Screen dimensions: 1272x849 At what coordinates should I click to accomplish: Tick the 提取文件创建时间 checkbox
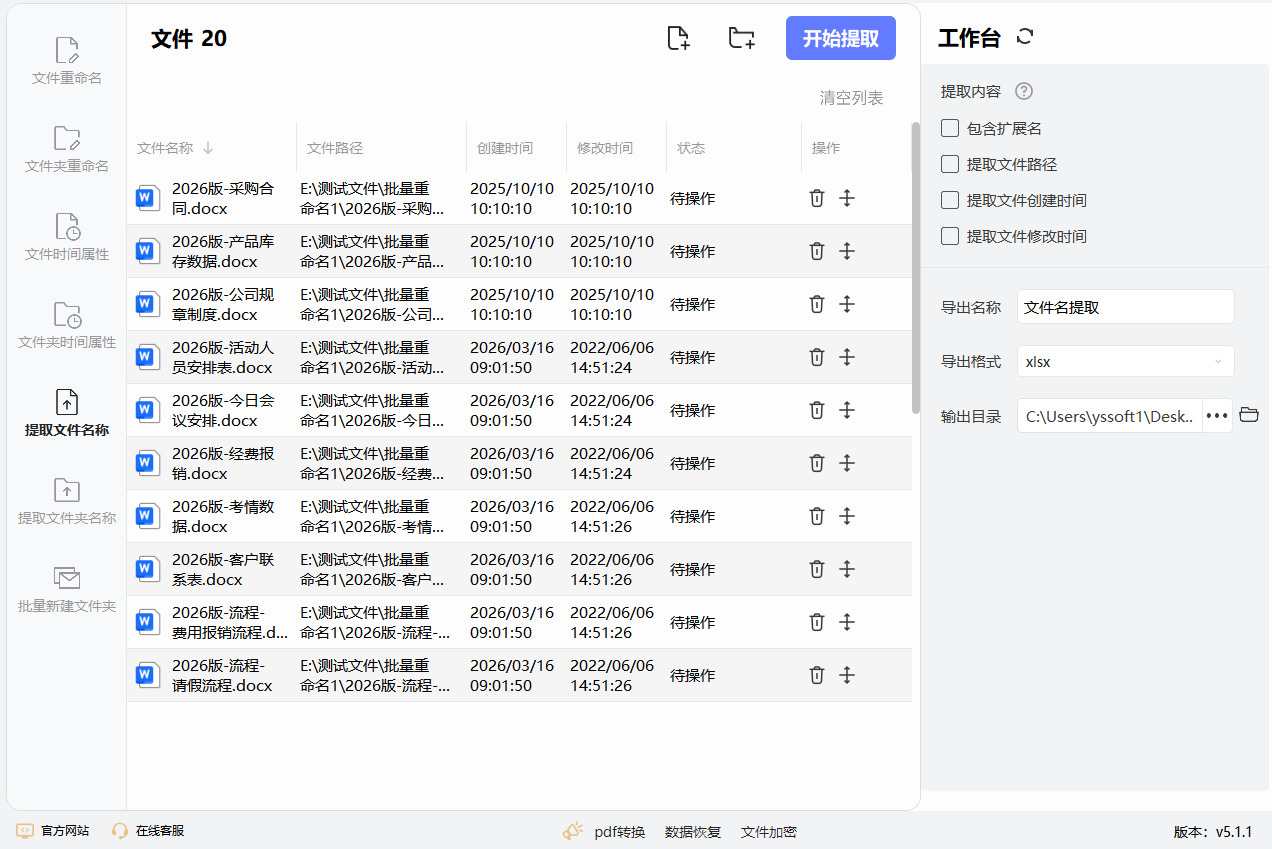pos(950,201)
